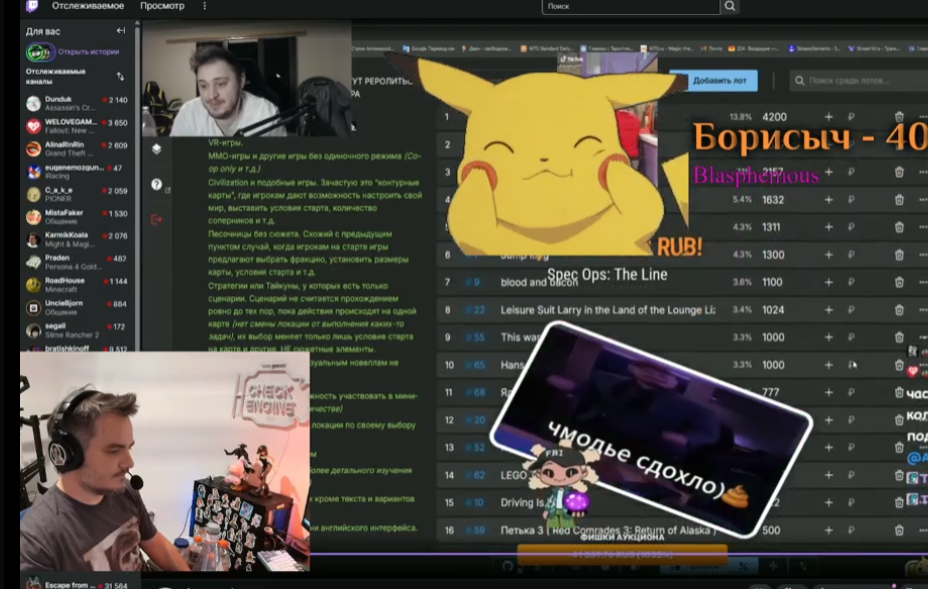Viewport: 928px width, 589px height.
Task: Delete Leisure Suit Larry lot via trash
Action: click(x=899, y=310)
